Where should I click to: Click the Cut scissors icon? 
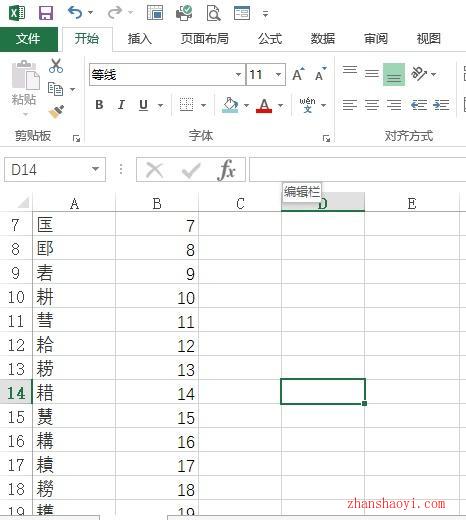[x=56, y=66]
